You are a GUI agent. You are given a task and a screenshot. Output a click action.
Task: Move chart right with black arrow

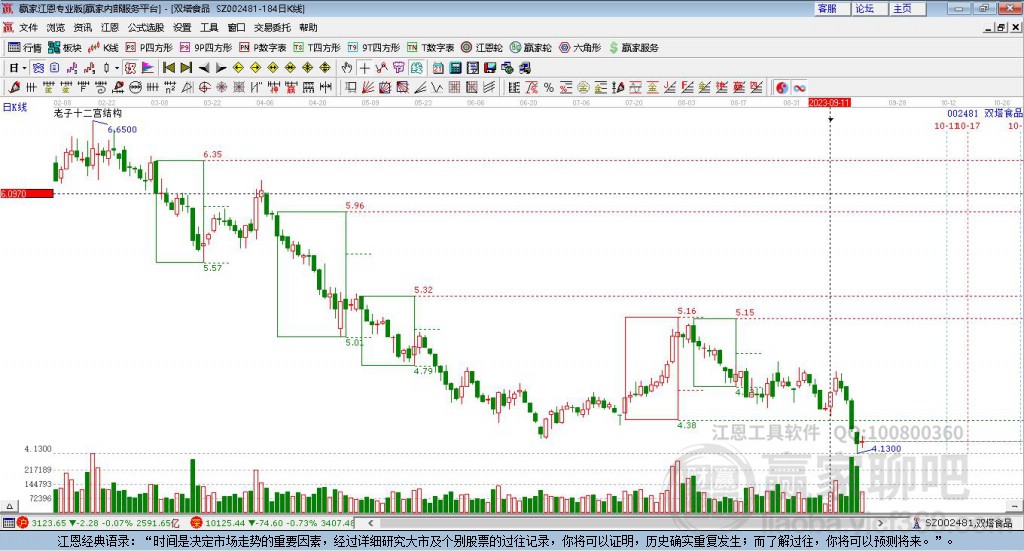click(x=221, y=68)
